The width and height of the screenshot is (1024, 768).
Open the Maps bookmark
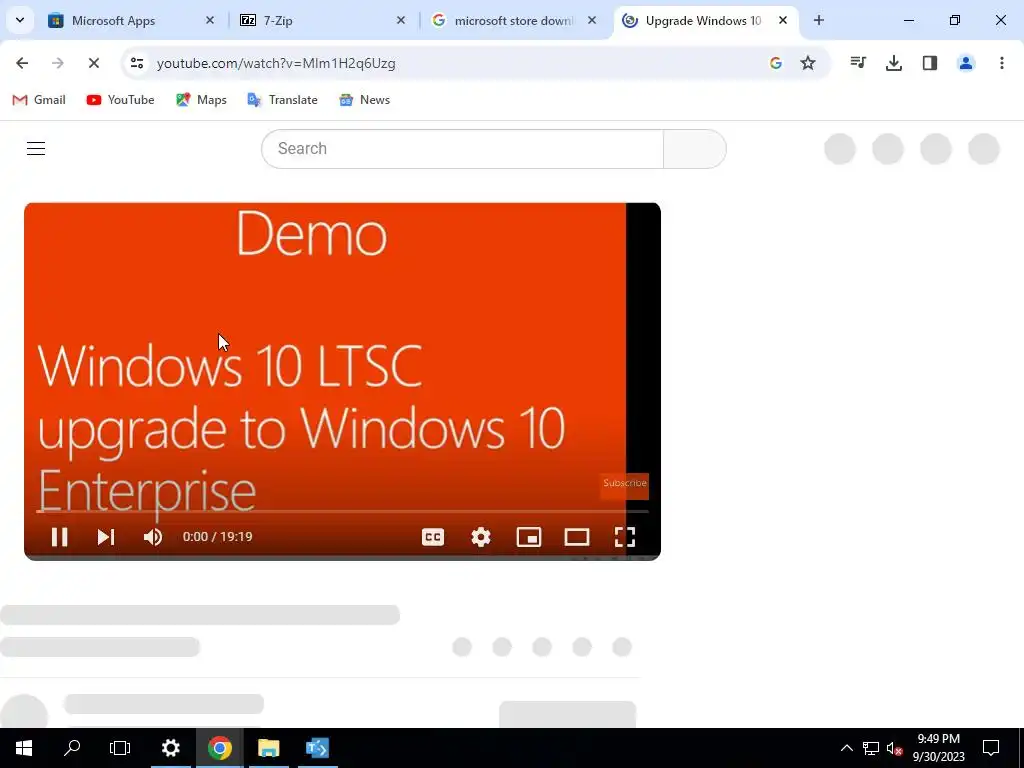click(201, 100)
